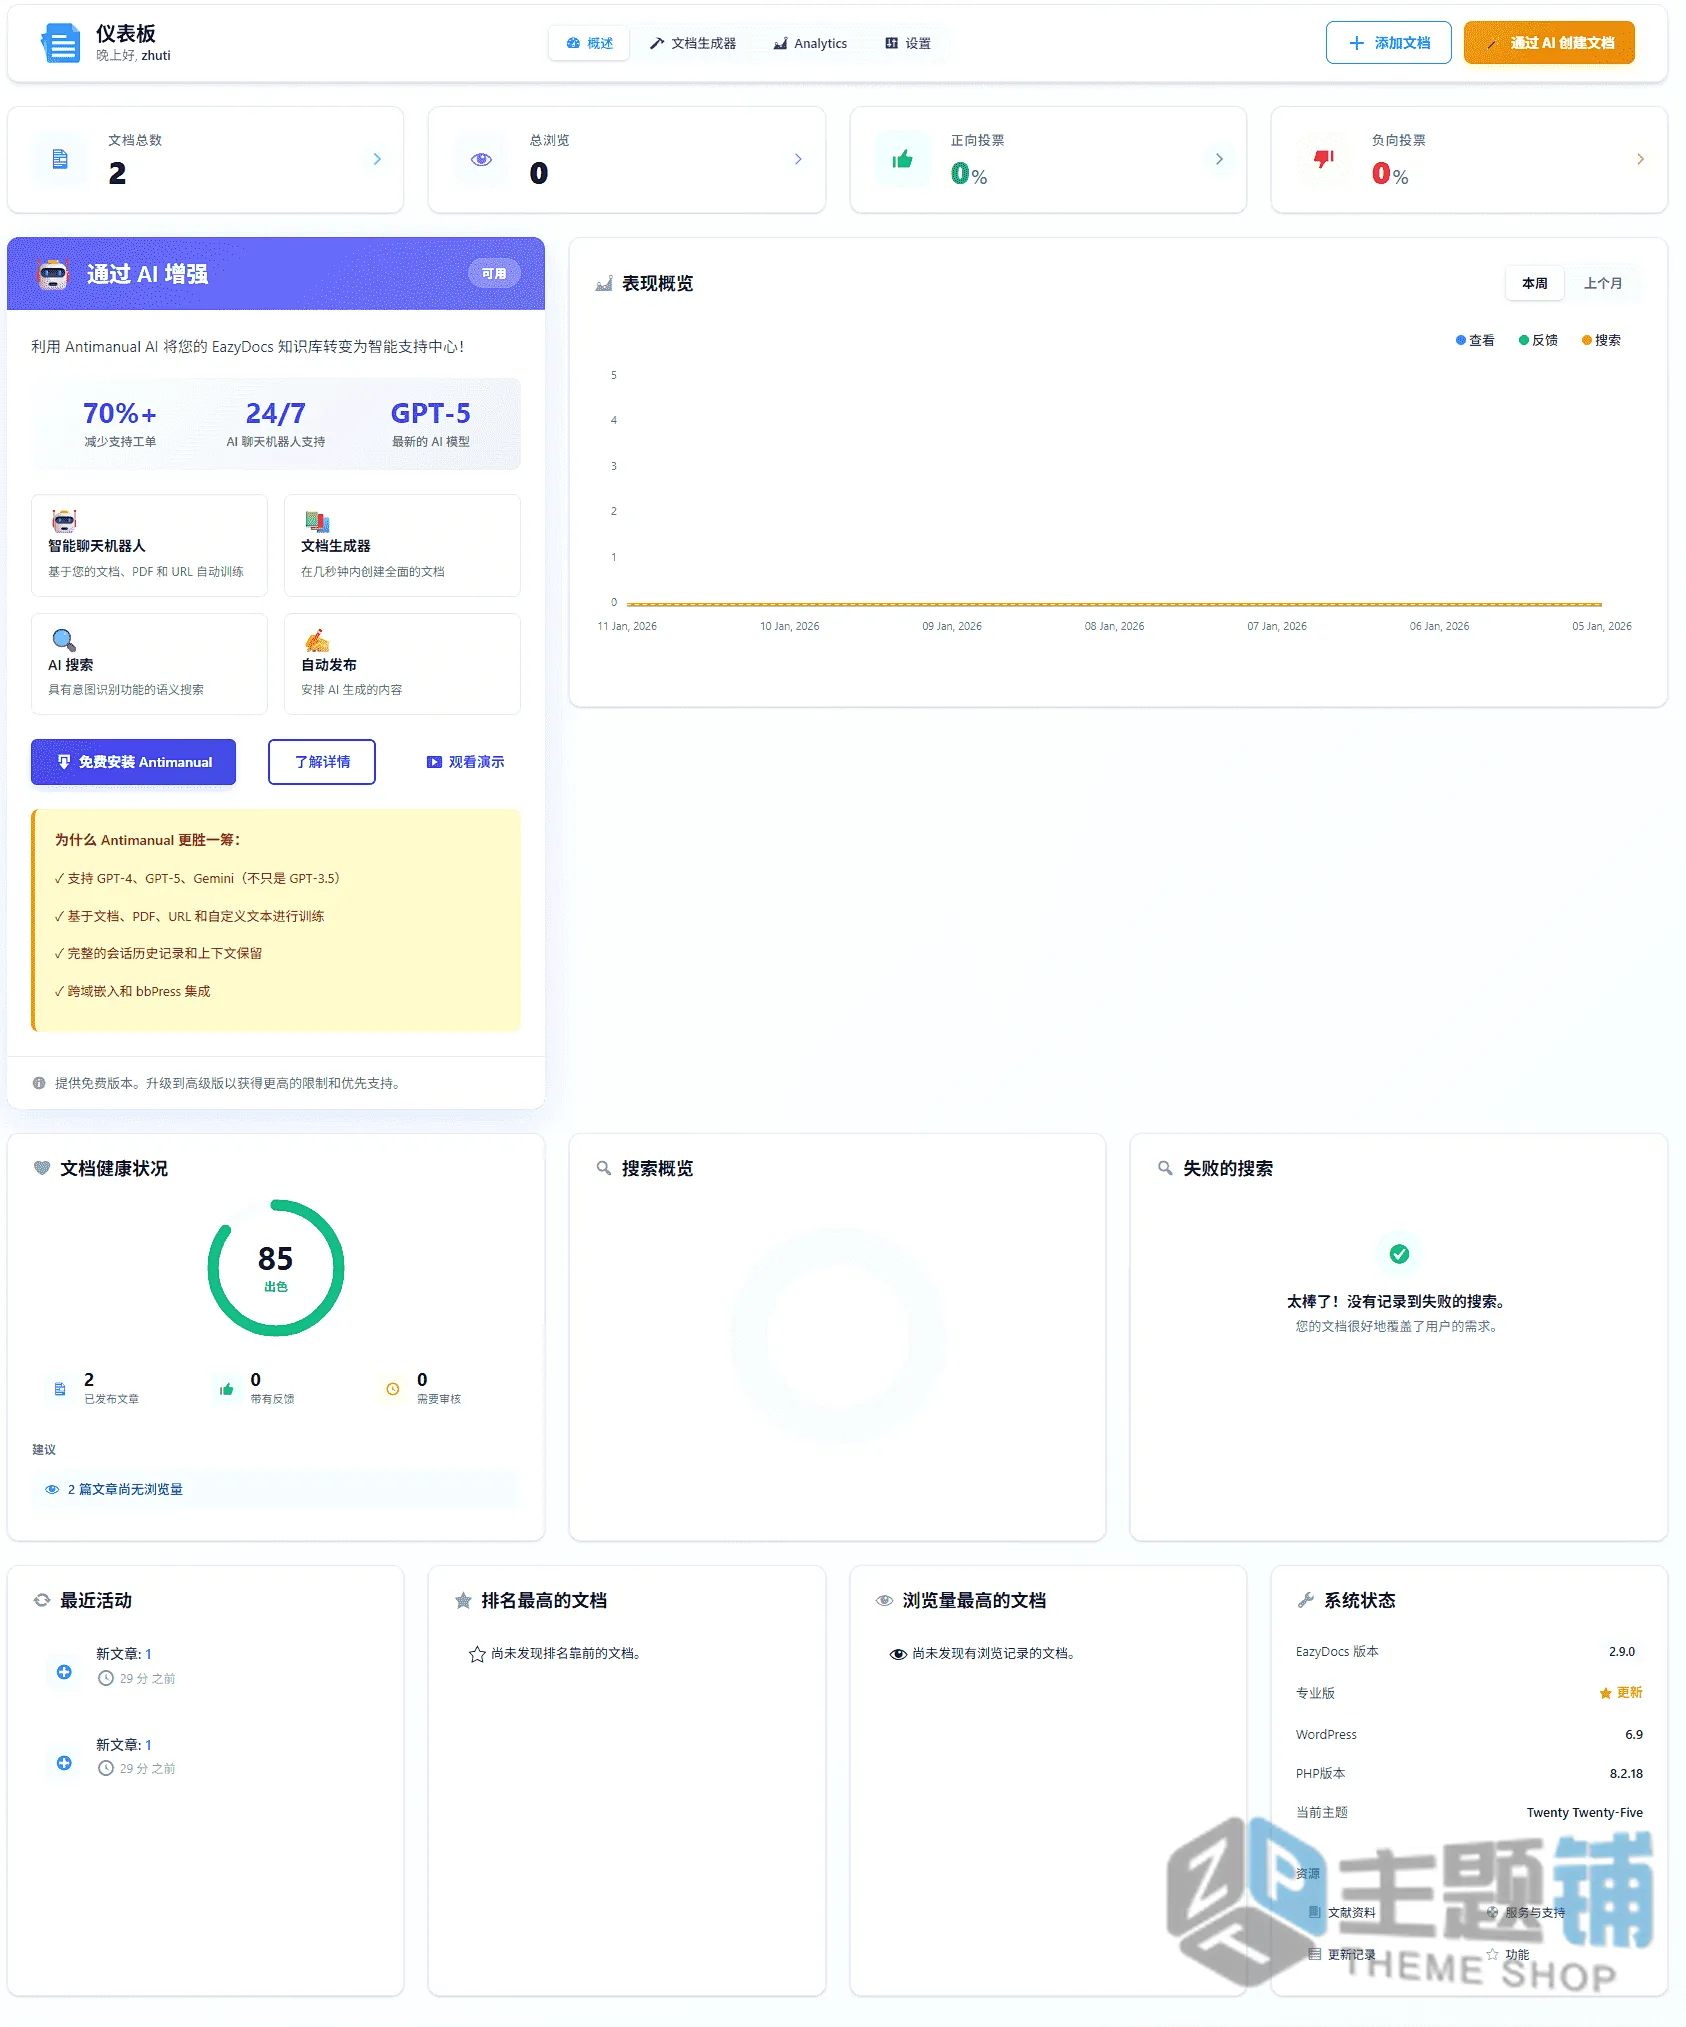This screenshot has height=2027, width=1686.
Task: Click the thumbs-down icon in 负向投票 card
Action: point(1324,159)
